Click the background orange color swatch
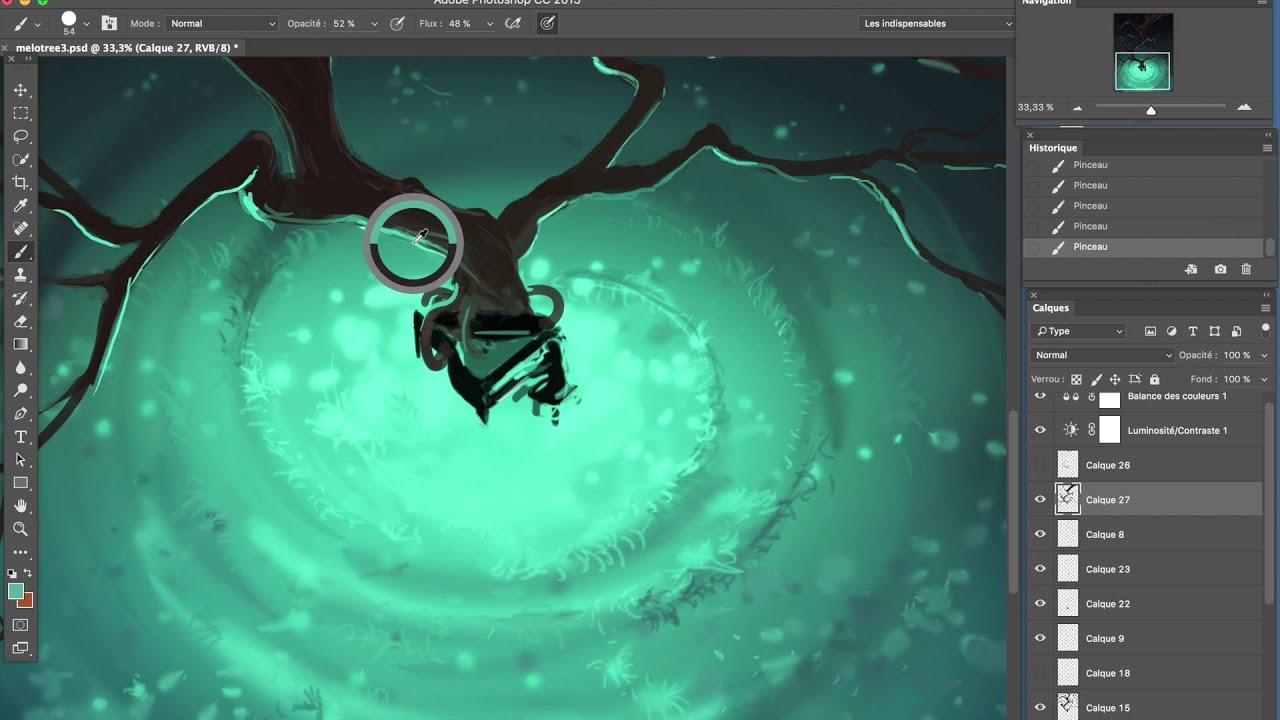 (x=27, y=601)
